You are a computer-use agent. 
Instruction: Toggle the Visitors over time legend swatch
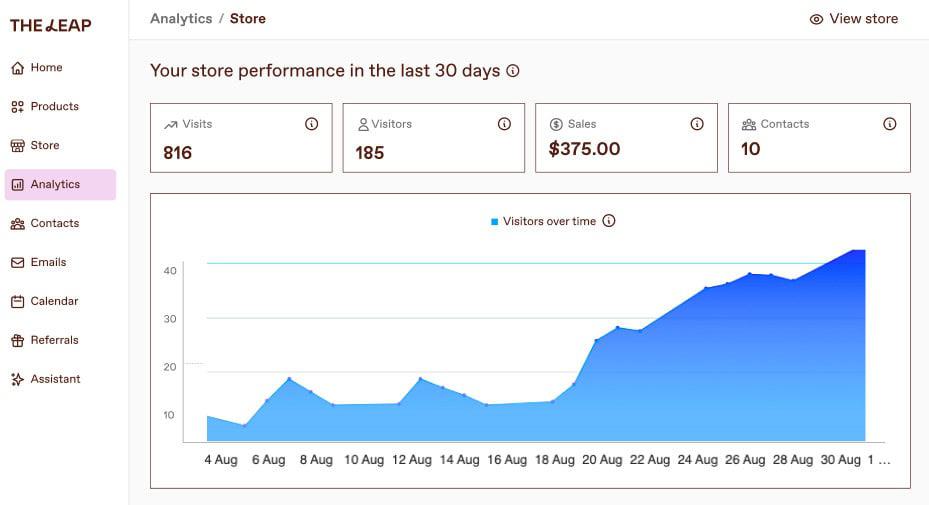(x=494, y=222)
